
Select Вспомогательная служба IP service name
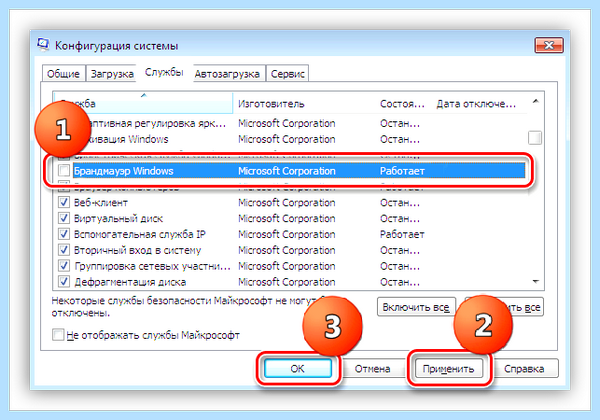[140, 234]
